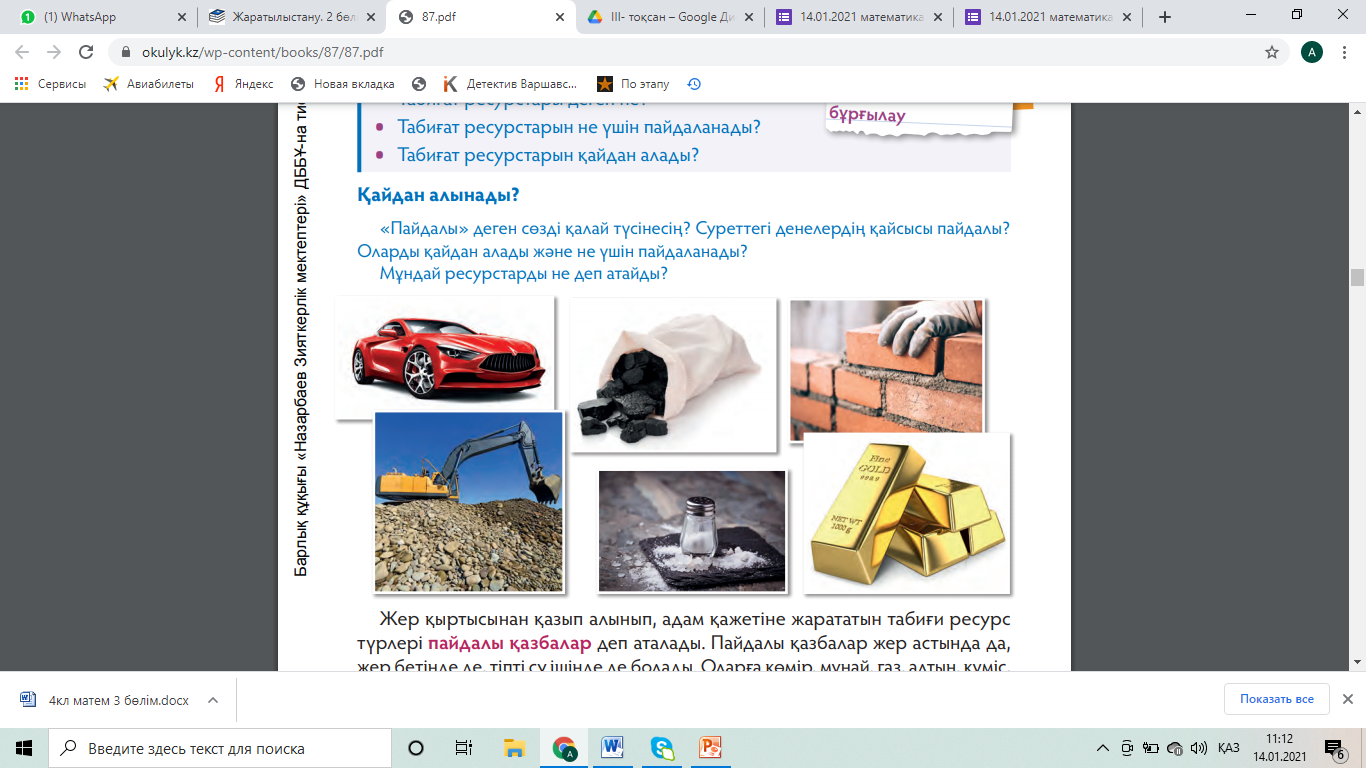Switch to the Жаратылыстану. 2 бөлім tab
This screenshot has height=768, width=1366.
pos(290,17)
